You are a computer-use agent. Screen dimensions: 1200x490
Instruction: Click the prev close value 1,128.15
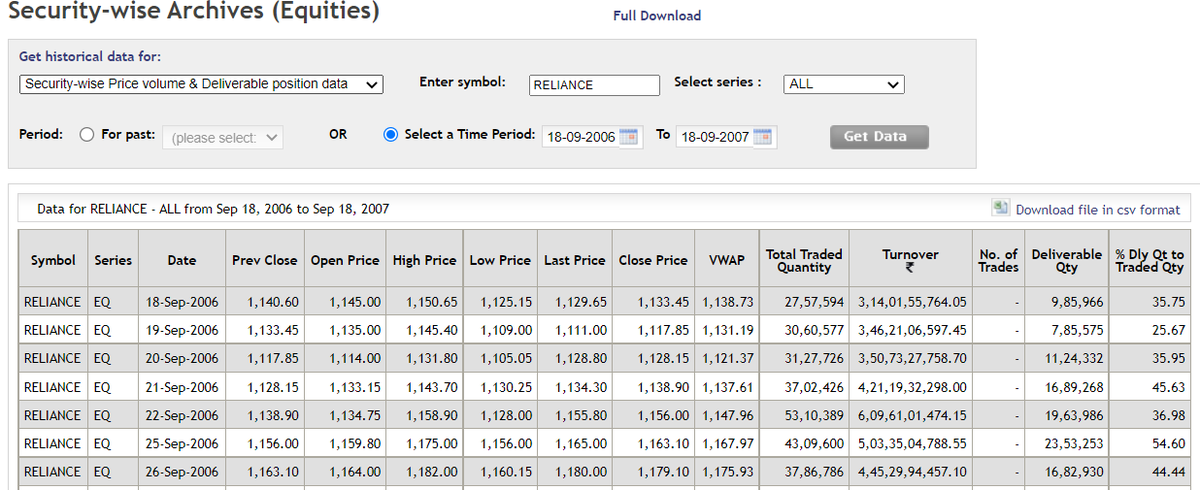pos(273,387)
